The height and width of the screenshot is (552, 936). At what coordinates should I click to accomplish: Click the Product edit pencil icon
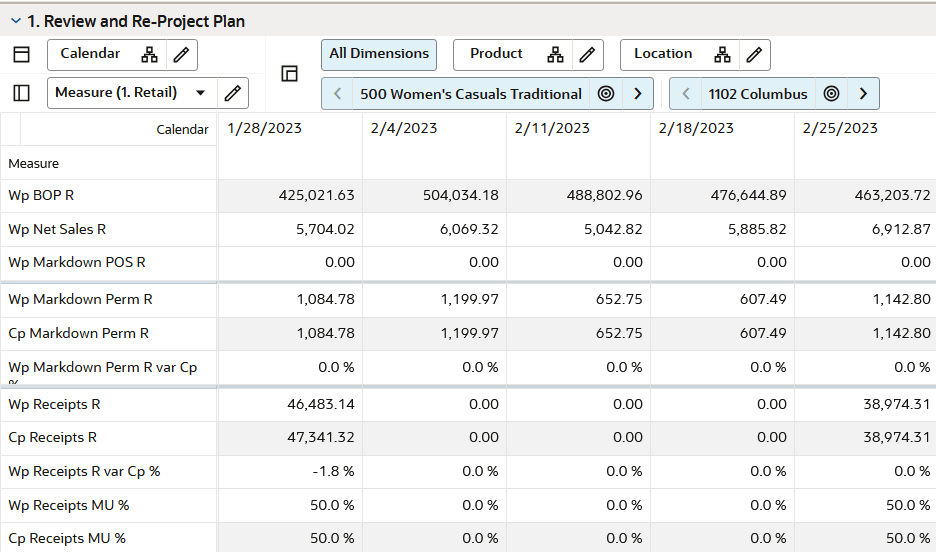coord(587,54)
